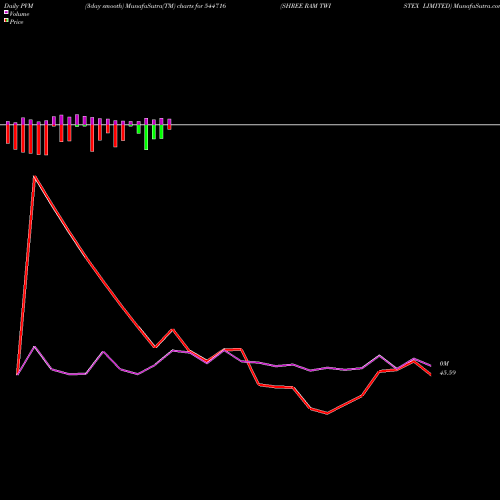Click the highest peak of red price line

35,176
